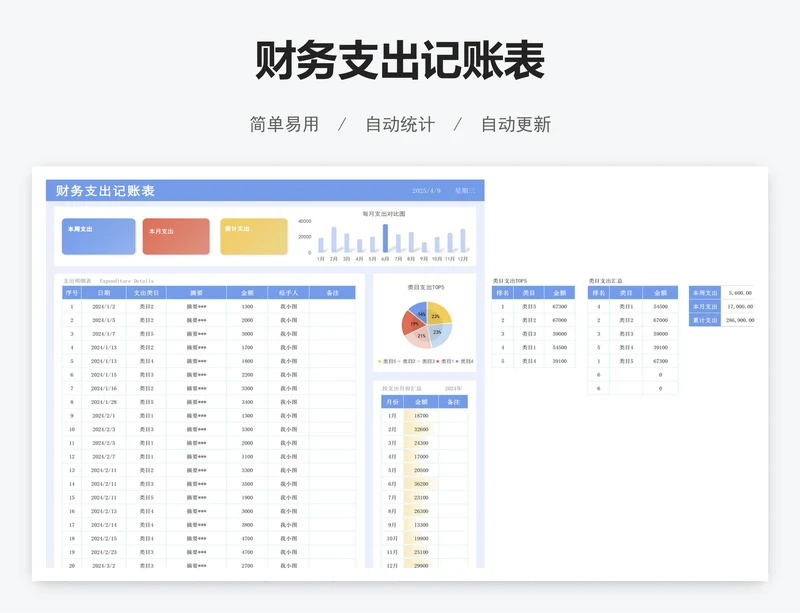800x613 pixels.
Task: Click the 自动更新 tagline text
Action: click(x=516, y=125)
